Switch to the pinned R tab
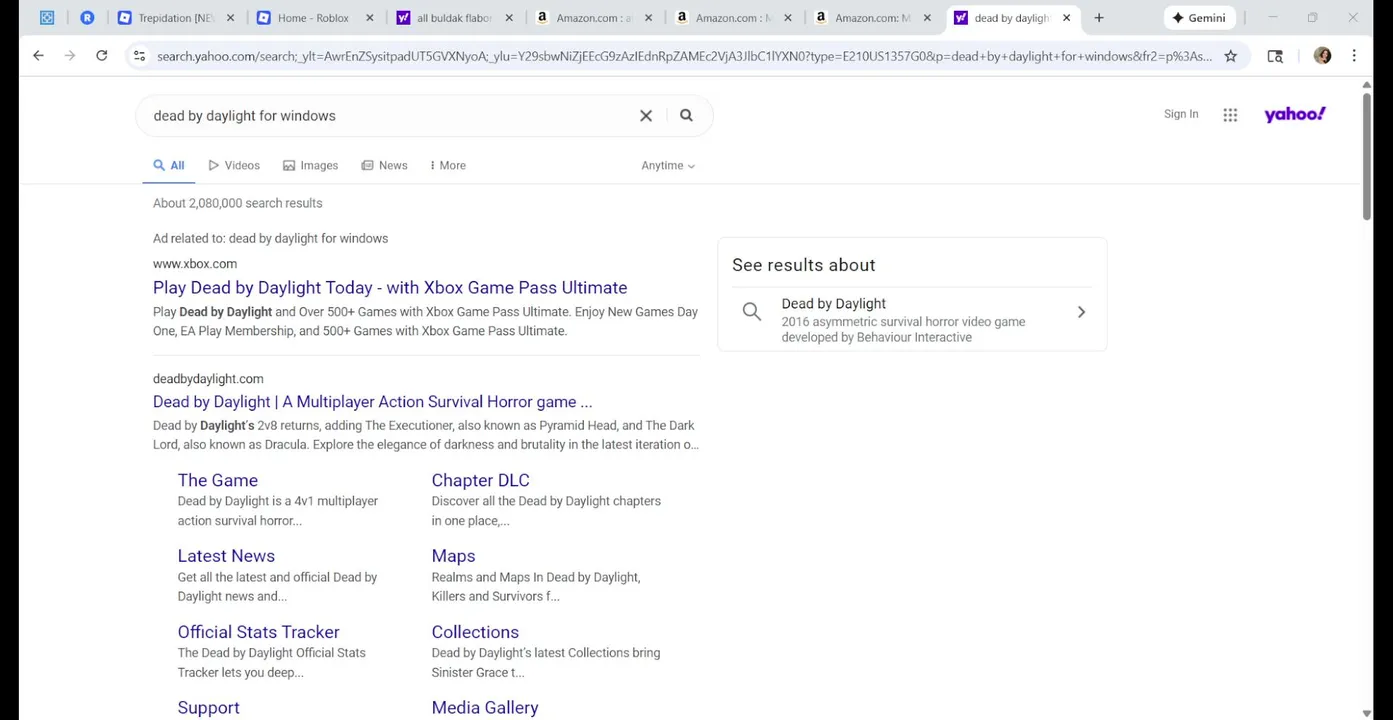Screen dimensions: 1393x720 click(x=87, y=18)
